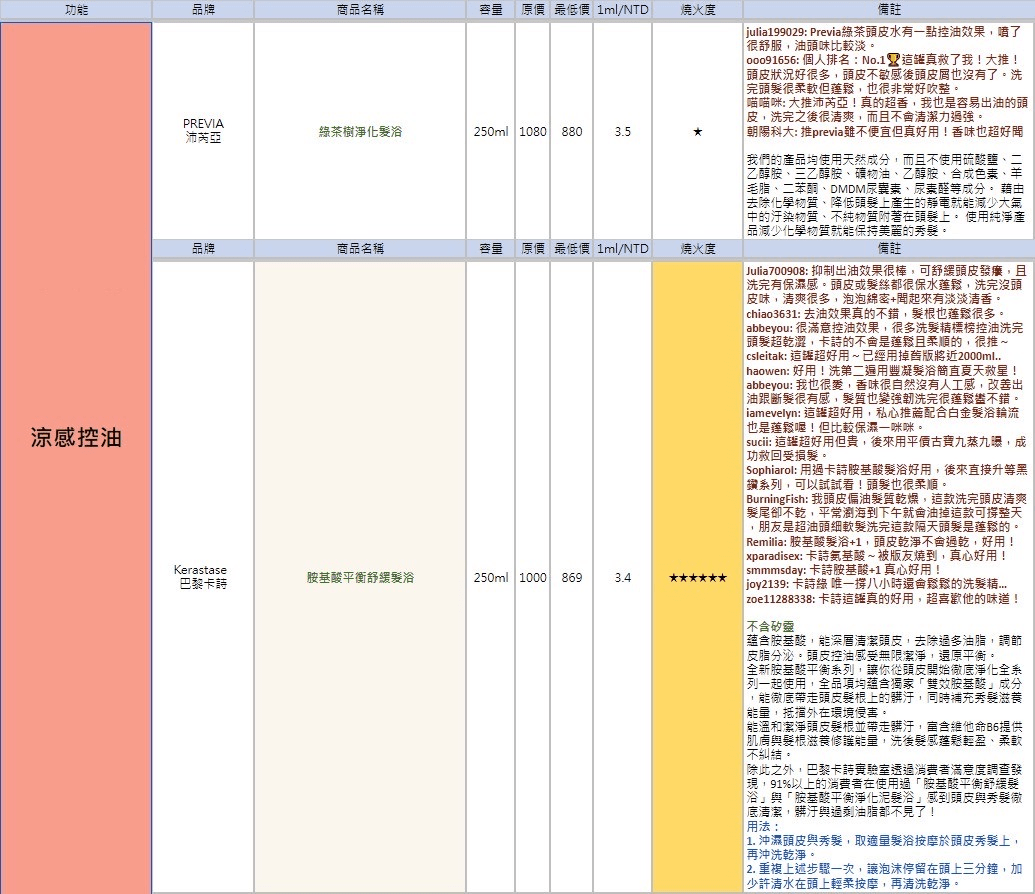1035x894 pixels.
Task: Select the 3.5 price per ml cell
Action: tap(622, 131)
